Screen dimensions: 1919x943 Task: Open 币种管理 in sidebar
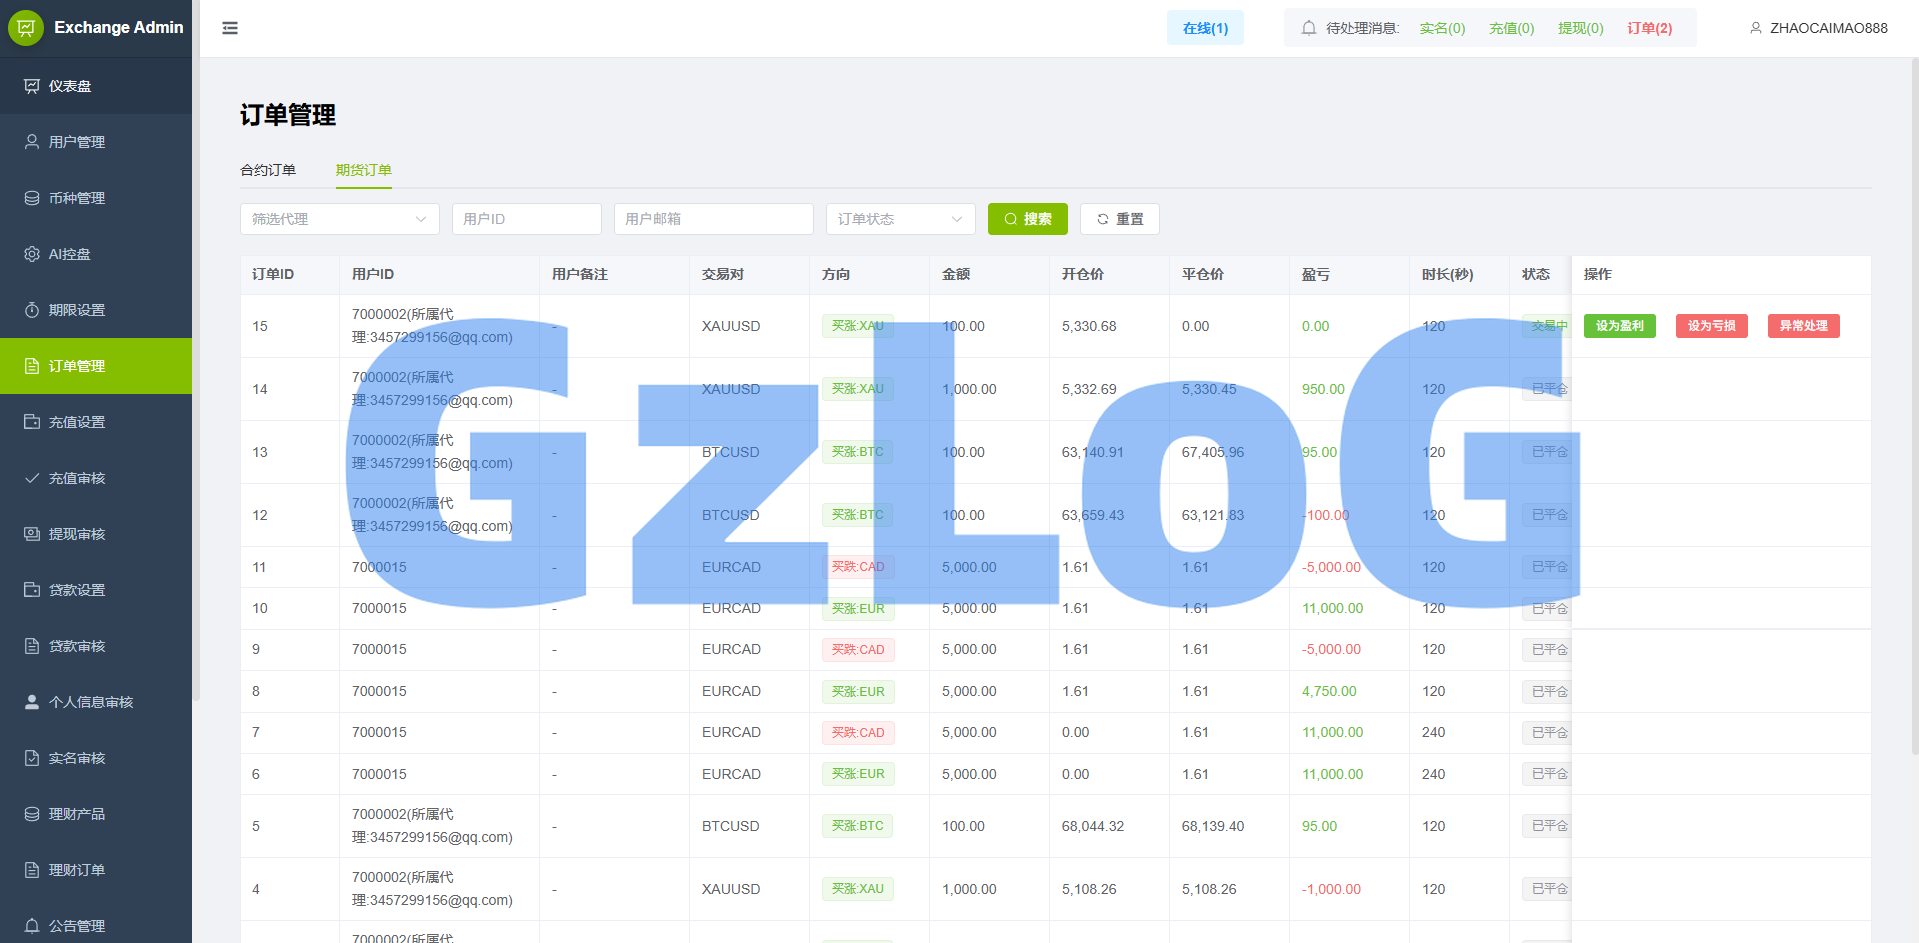pos(76,198)
